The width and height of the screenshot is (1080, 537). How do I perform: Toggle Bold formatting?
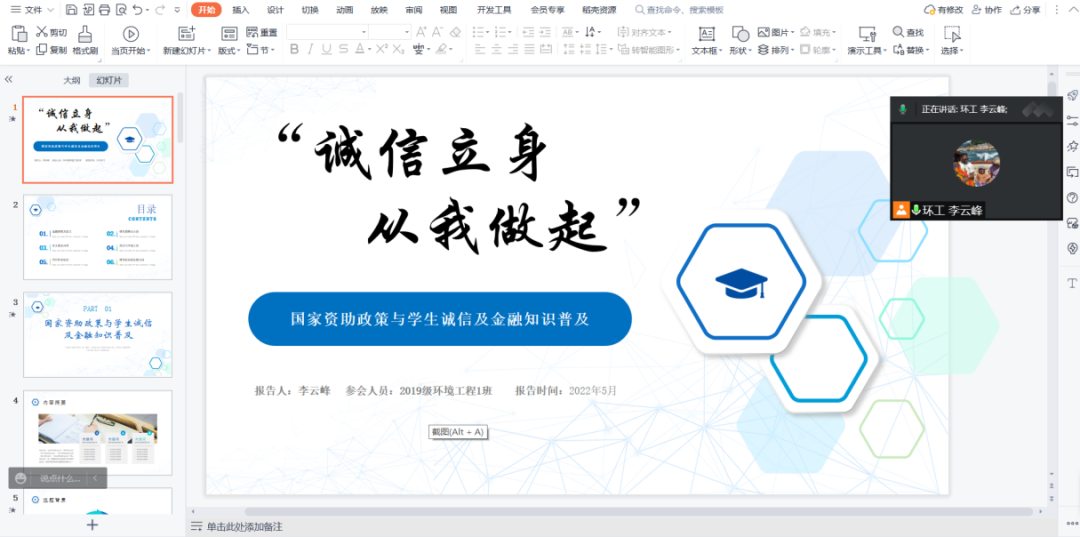[295, 50]
